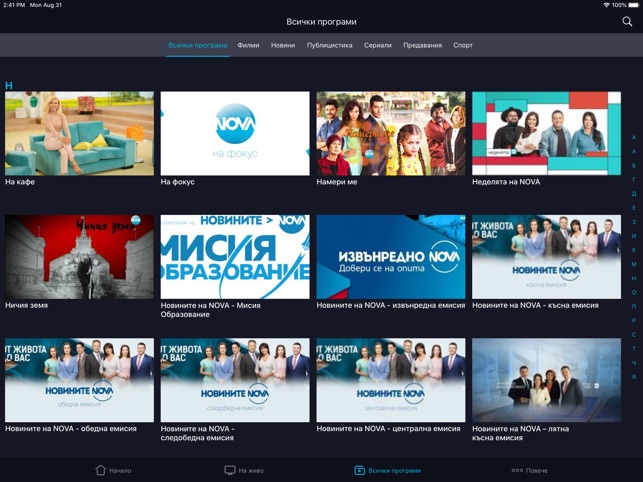Open the Повече three-dots icon

517,470
